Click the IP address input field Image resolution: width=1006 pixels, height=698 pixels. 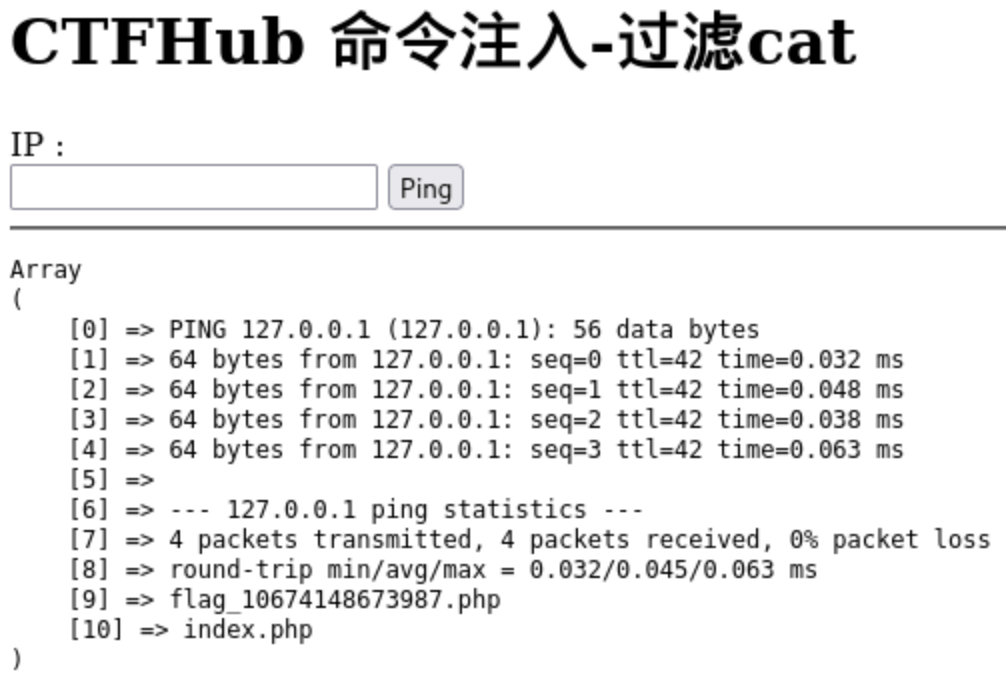pyautogui.click(x=193, y=187)
